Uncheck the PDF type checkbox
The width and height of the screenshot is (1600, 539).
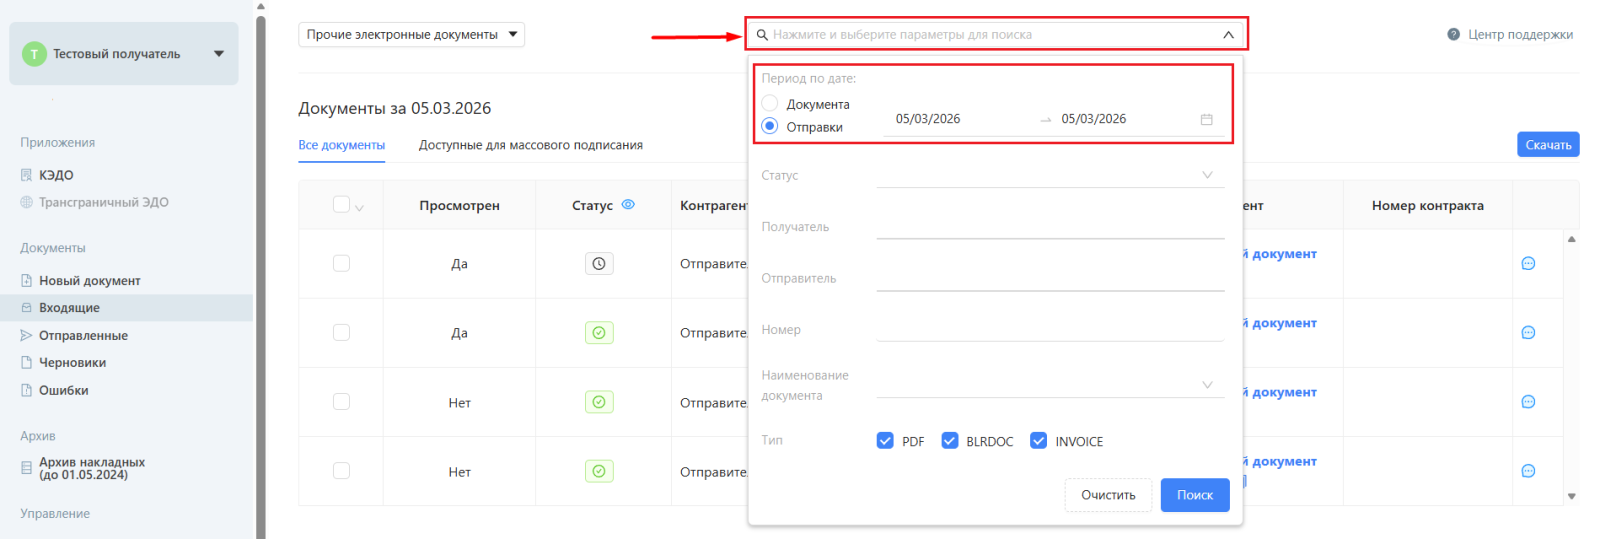click(x=885, y=441)
